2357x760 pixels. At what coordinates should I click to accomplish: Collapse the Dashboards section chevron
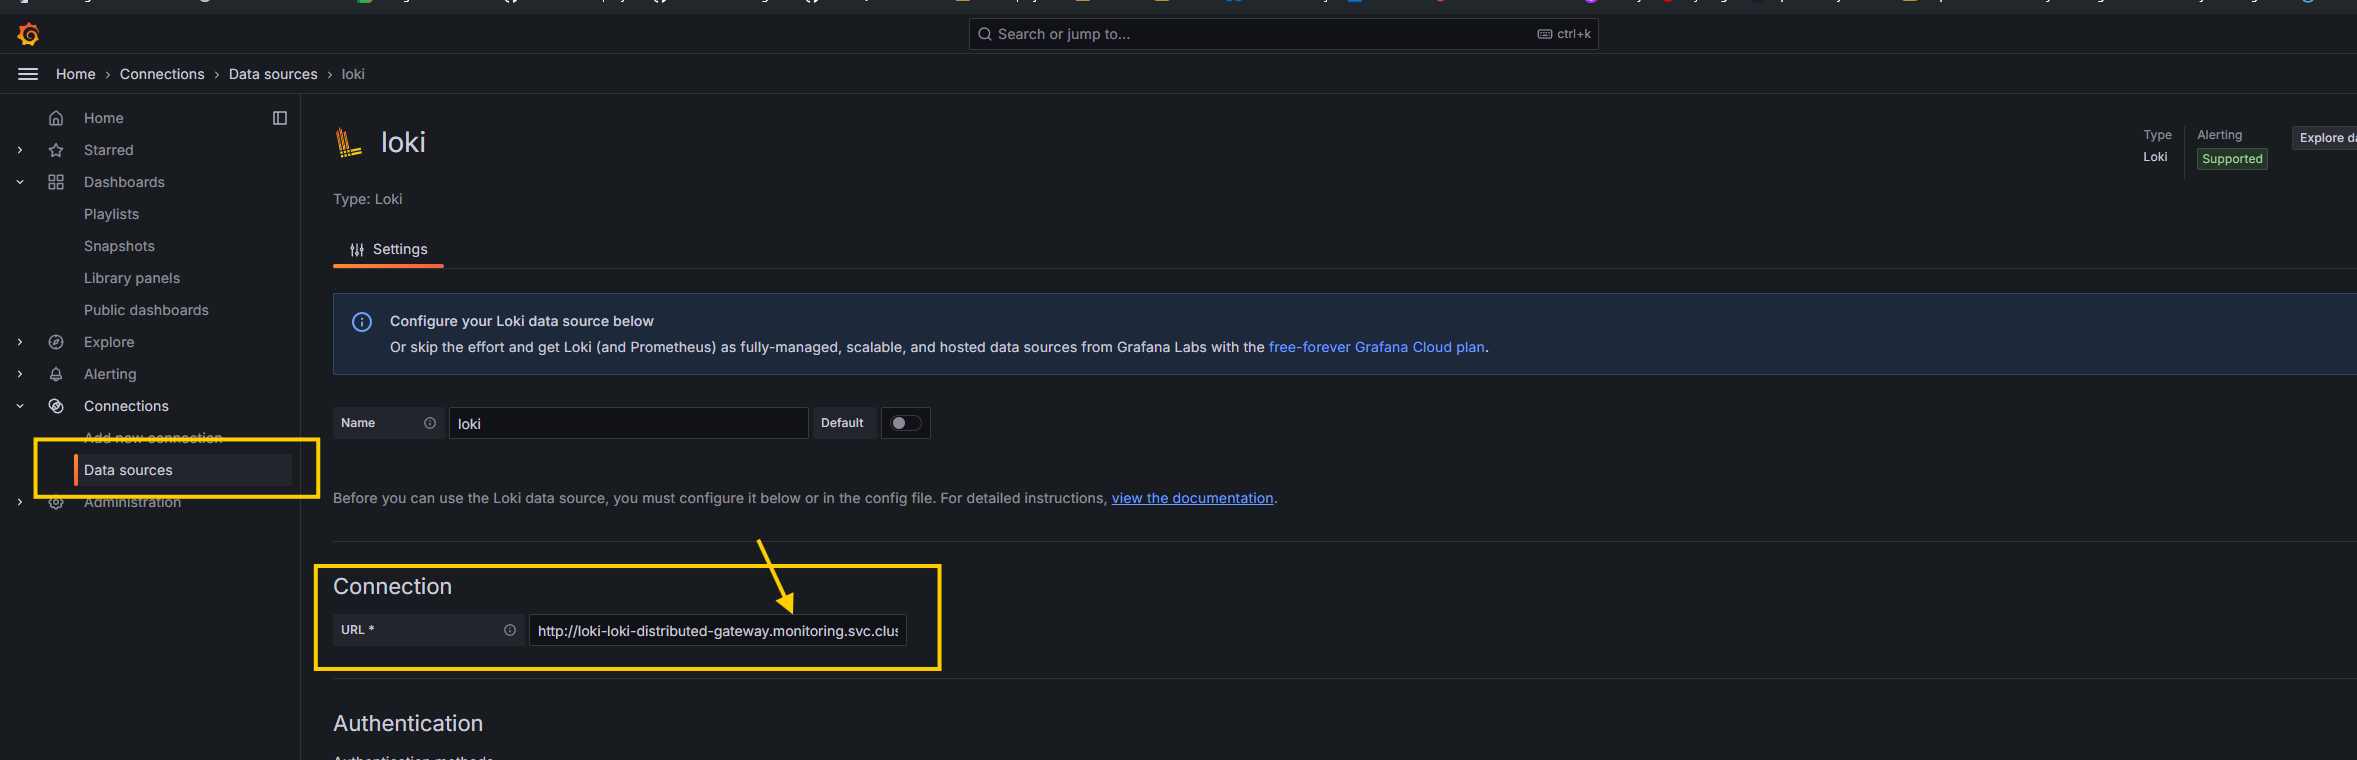pyautogui.click(x=20, y=182)
